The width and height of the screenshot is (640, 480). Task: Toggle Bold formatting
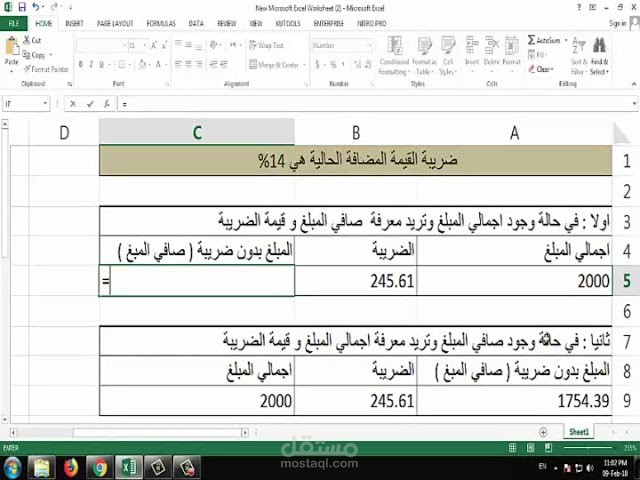(81, 64)
